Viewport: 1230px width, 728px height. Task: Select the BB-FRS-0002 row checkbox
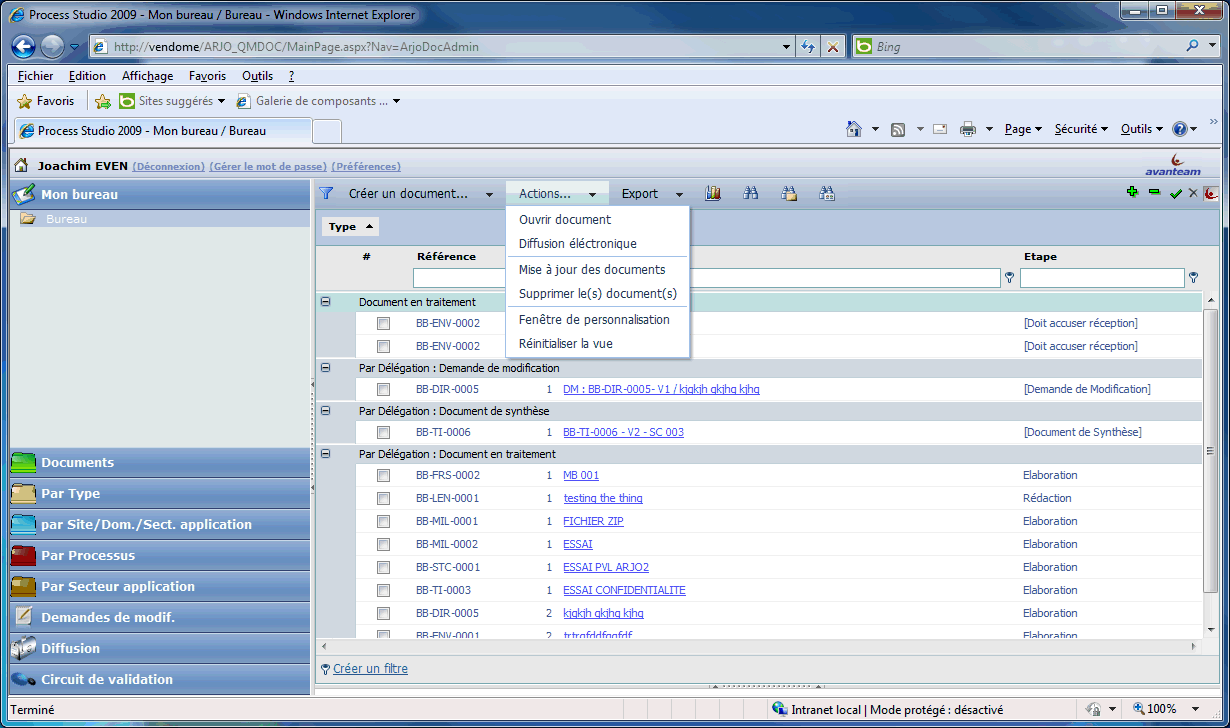(383, 476)
